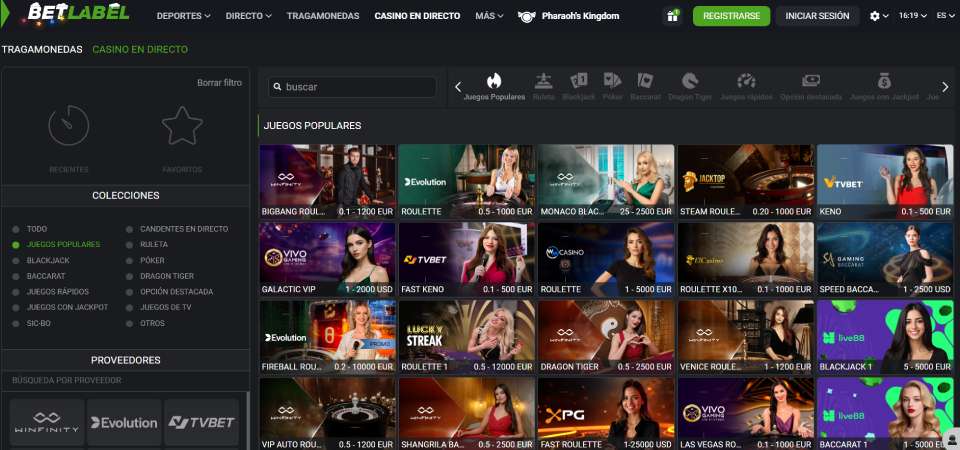Open the Ruleta category icon in carousel

click(x=543, y=81)
